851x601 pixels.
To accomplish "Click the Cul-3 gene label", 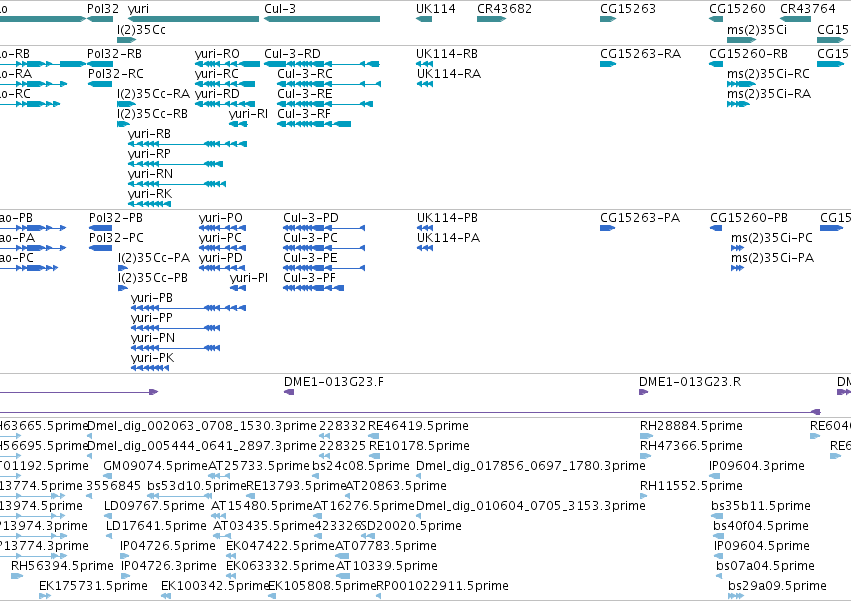I will click(280, 9).
